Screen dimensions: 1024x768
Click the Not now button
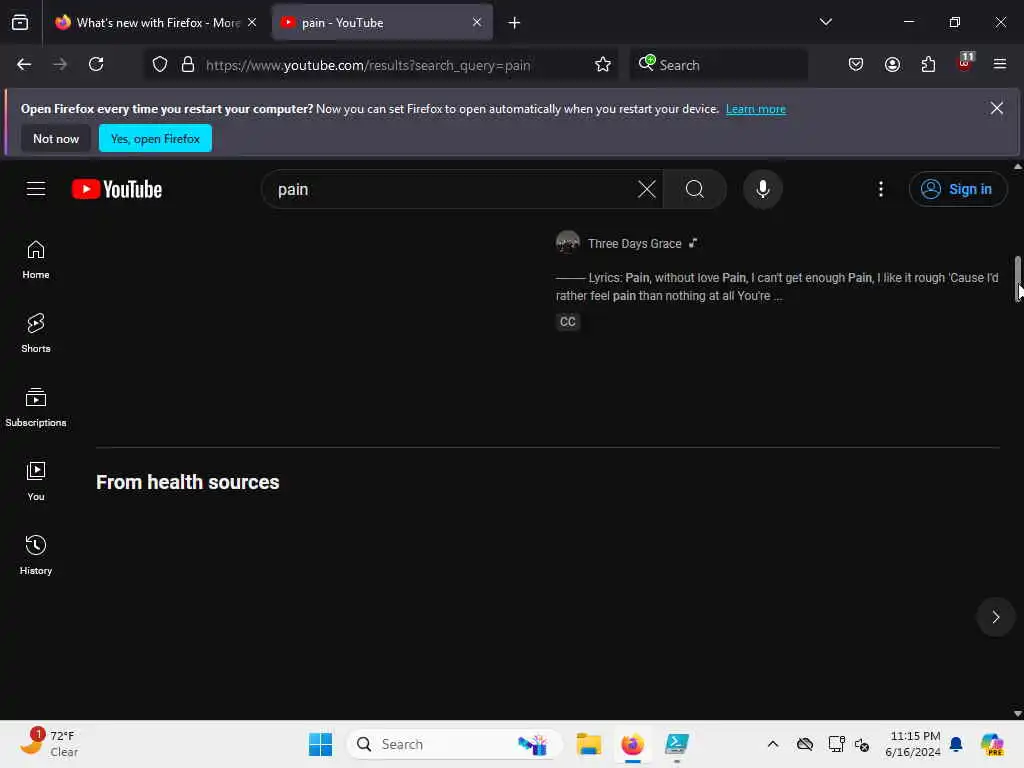click(56, 138)
